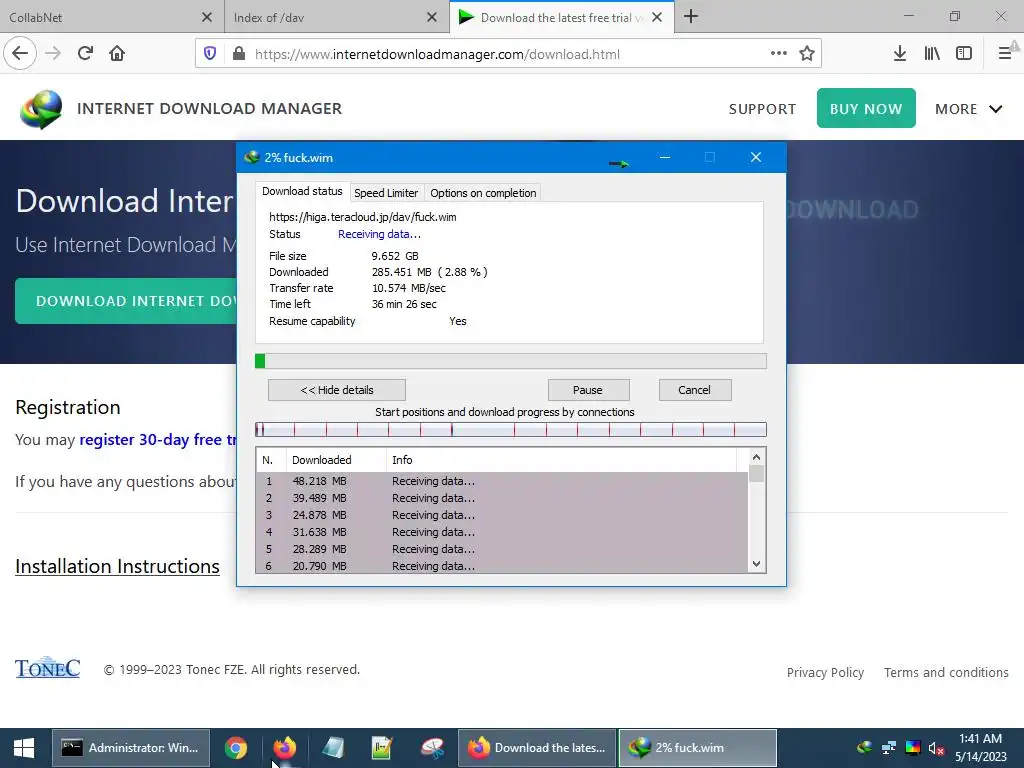Pause the fuck.wim download
This screenshot has height=768, width=1024.
click(588, 390)
